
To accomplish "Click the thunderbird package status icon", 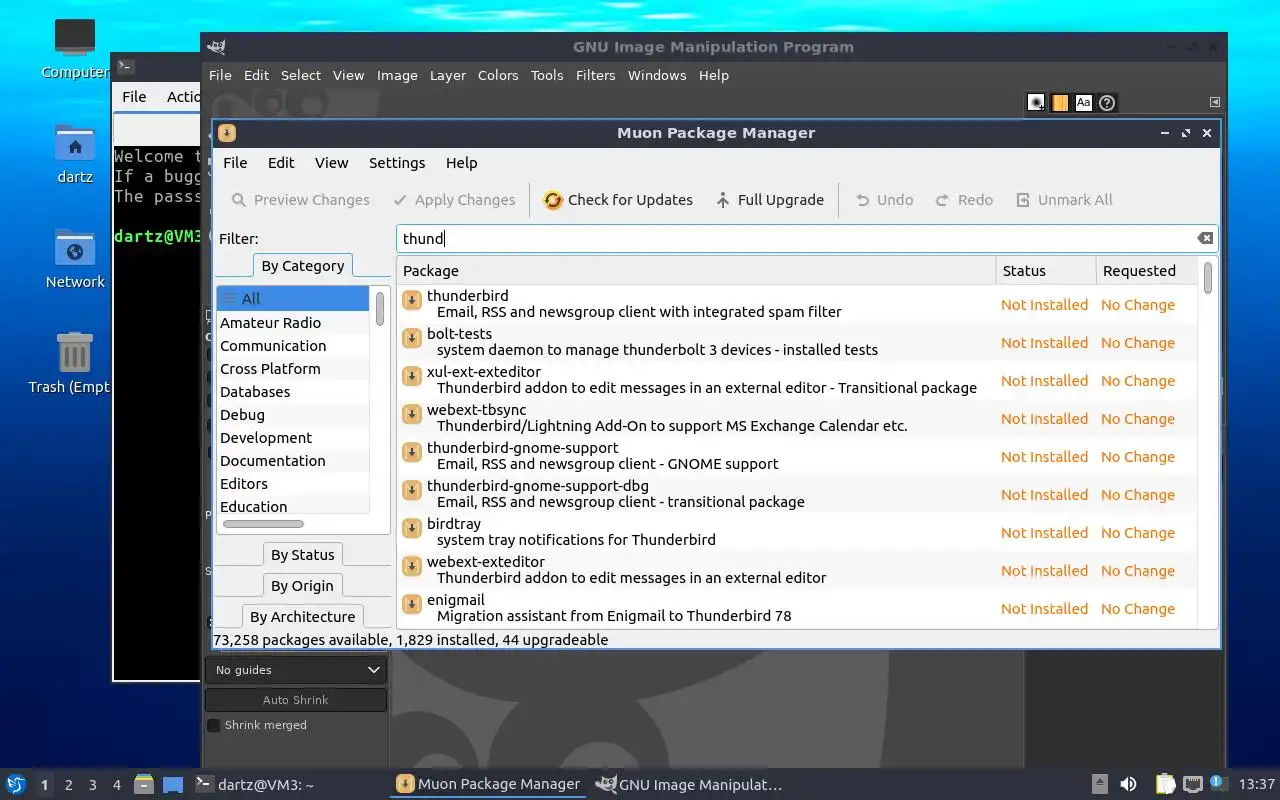I will [x=411, y=301].
